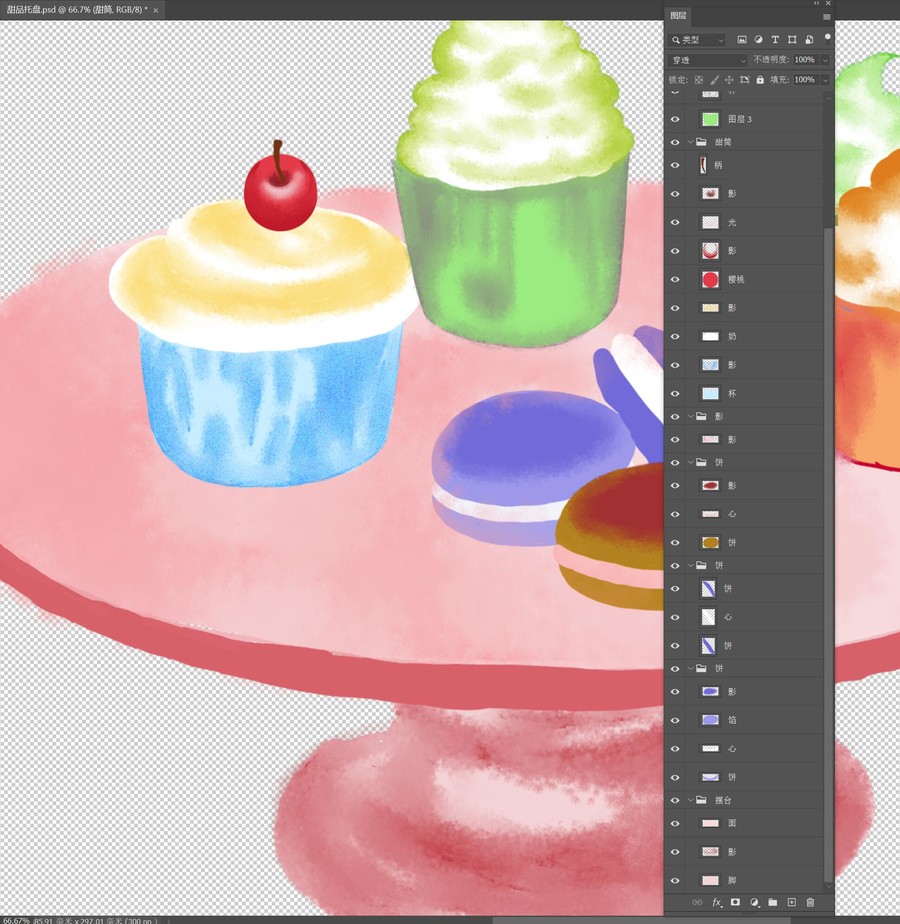The width and height of the screenshot is (900, 924).
Task: Turn layer filtering on or off
Action: coord(828,38)
